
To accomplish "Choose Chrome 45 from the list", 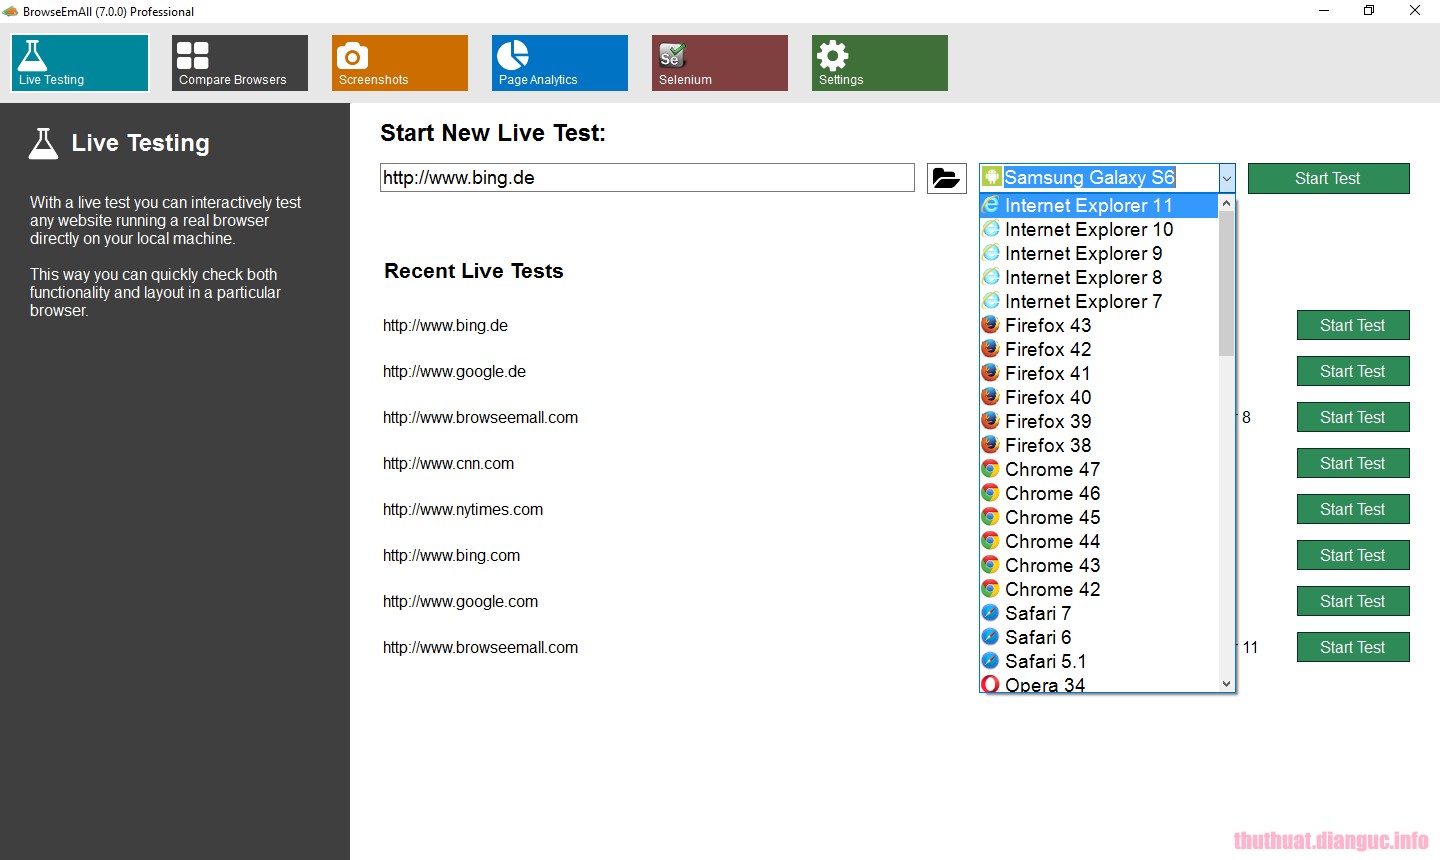I will 1099,517.
